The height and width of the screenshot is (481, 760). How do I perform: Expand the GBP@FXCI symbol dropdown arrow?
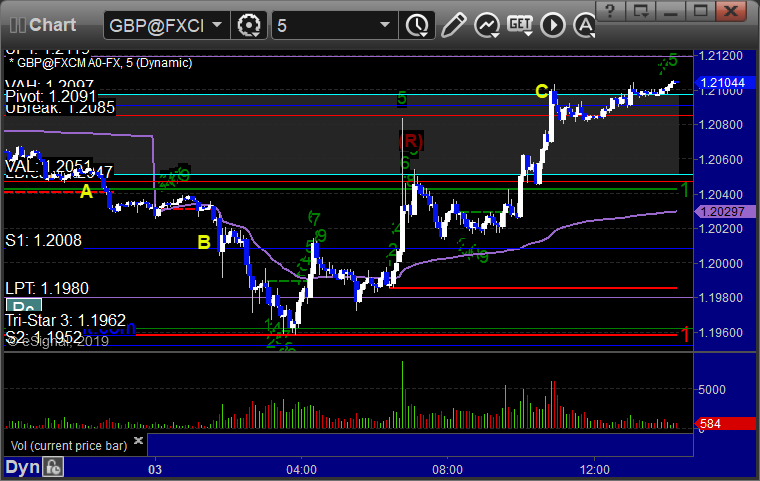coord(217,24)
